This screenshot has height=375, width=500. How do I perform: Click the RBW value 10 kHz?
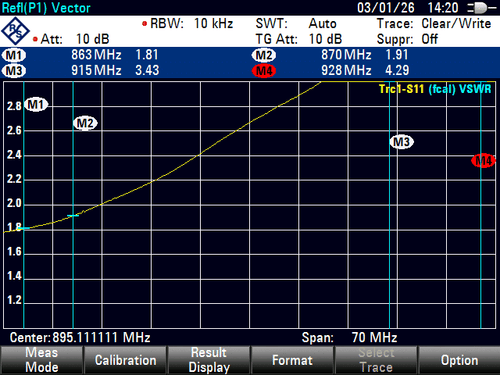tap(213, 24)
